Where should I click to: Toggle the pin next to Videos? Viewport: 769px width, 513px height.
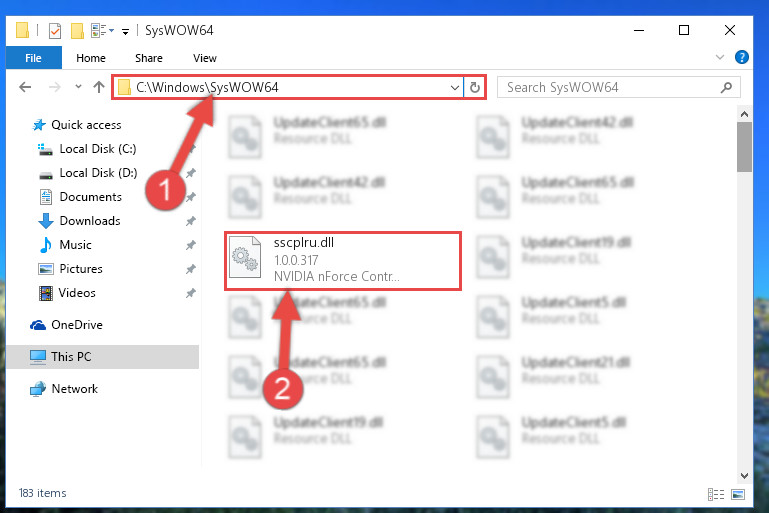[x=190, y=293]
